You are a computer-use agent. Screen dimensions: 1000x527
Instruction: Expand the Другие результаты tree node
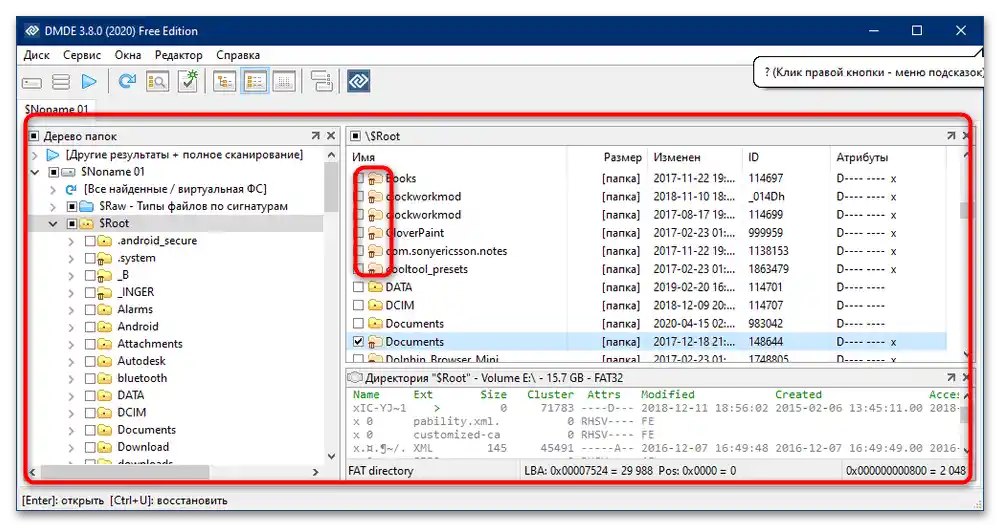point(35,154)
